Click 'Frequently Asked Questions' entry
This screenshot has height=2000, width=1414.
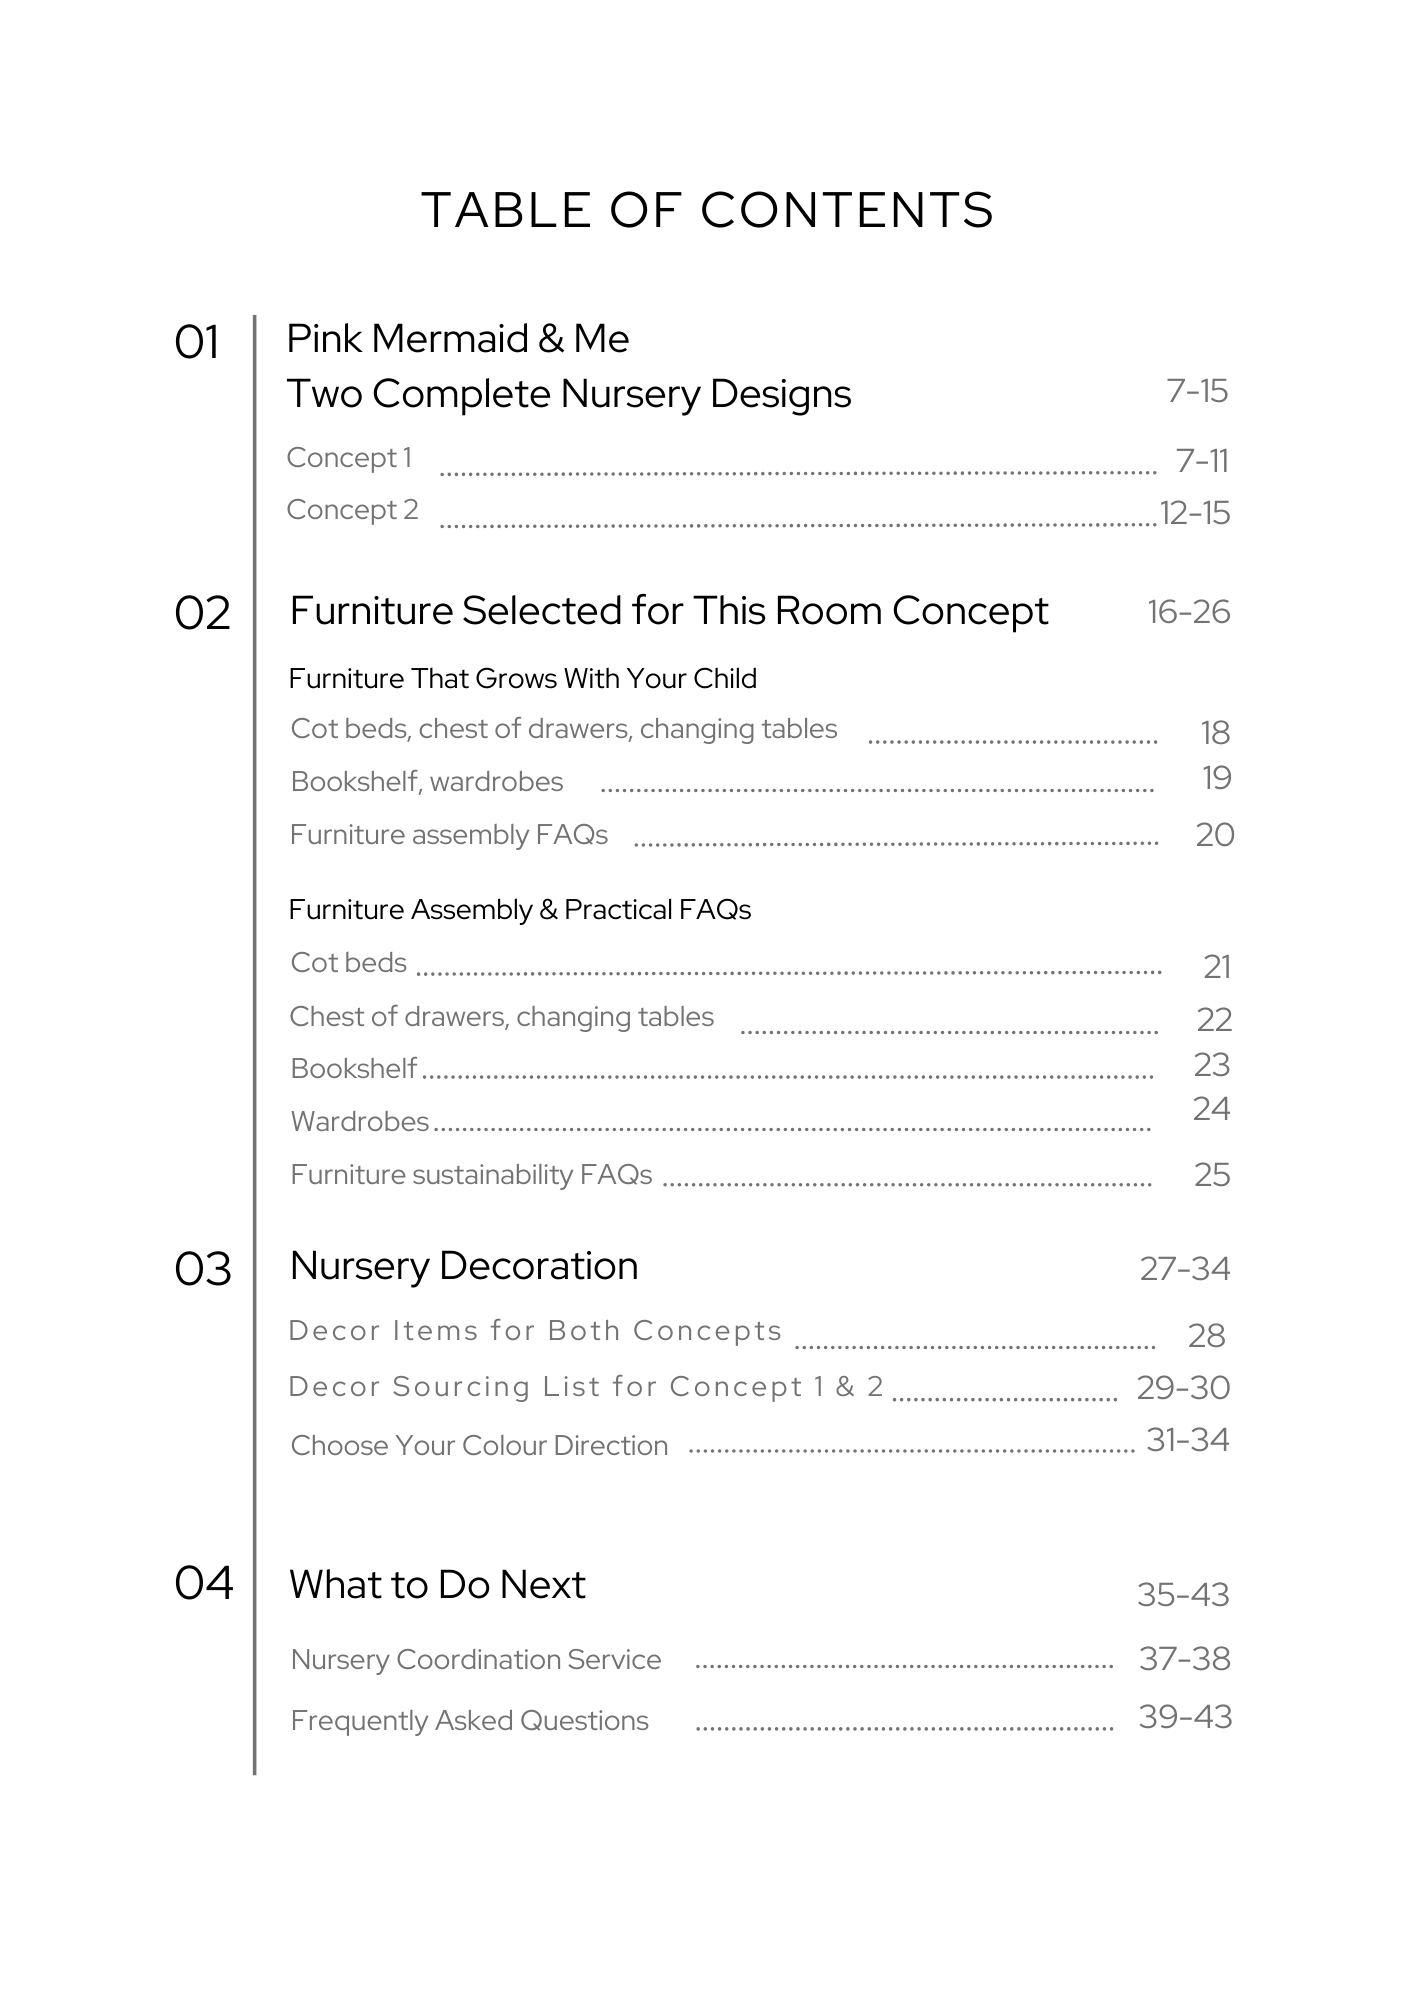click(469, 1721)
